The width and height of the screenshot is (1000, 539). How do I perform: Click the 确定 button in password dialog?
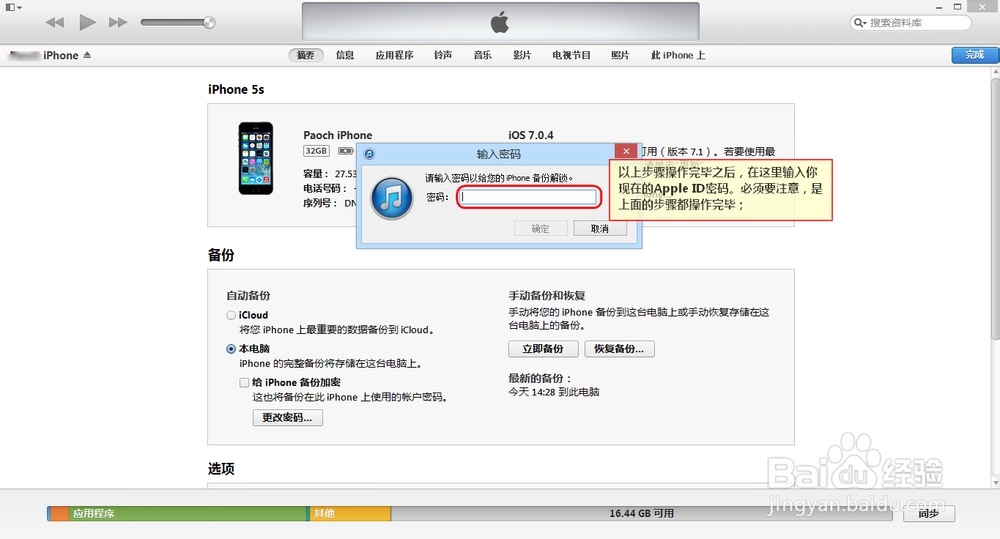pyautogui.click(x=541, y=228)
